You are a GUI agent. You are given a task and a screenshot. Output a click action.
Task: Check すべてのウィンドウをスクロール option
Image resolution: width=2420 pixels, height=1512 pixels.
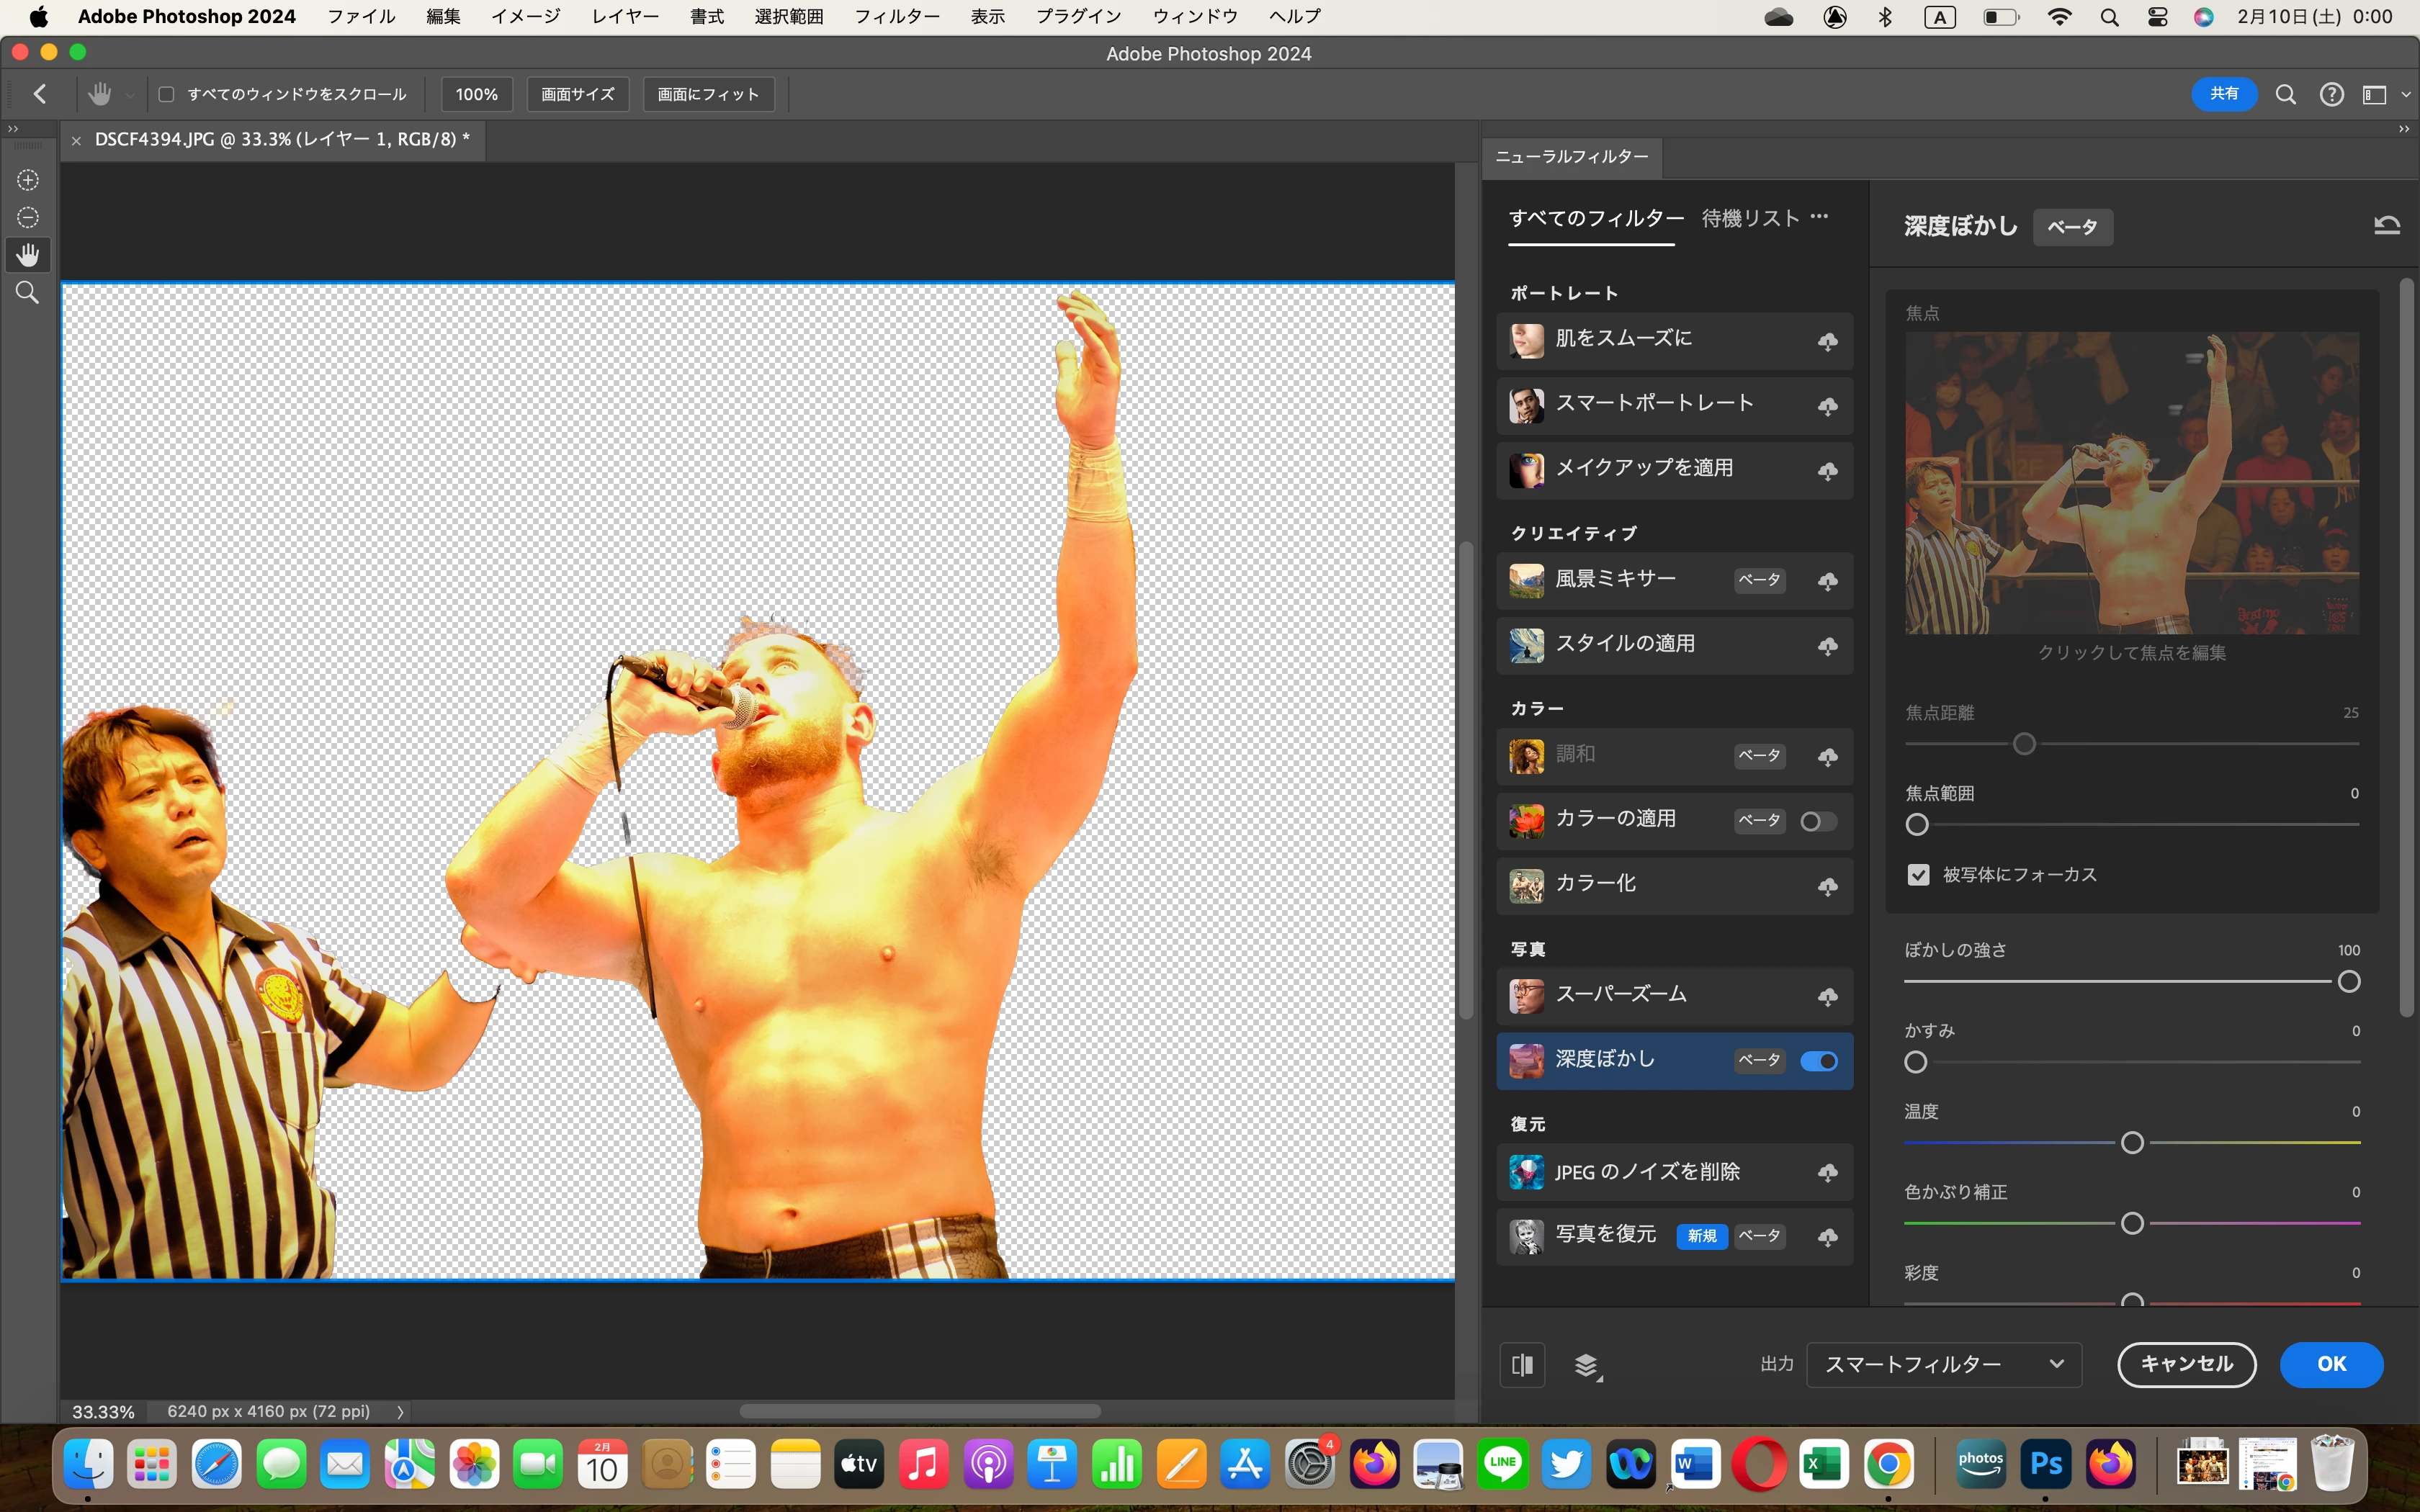click(167, 94)
